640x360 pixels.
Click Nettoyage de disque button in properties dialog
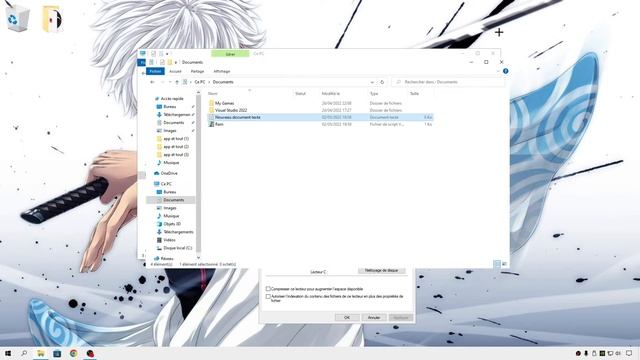tap(382, 271)
